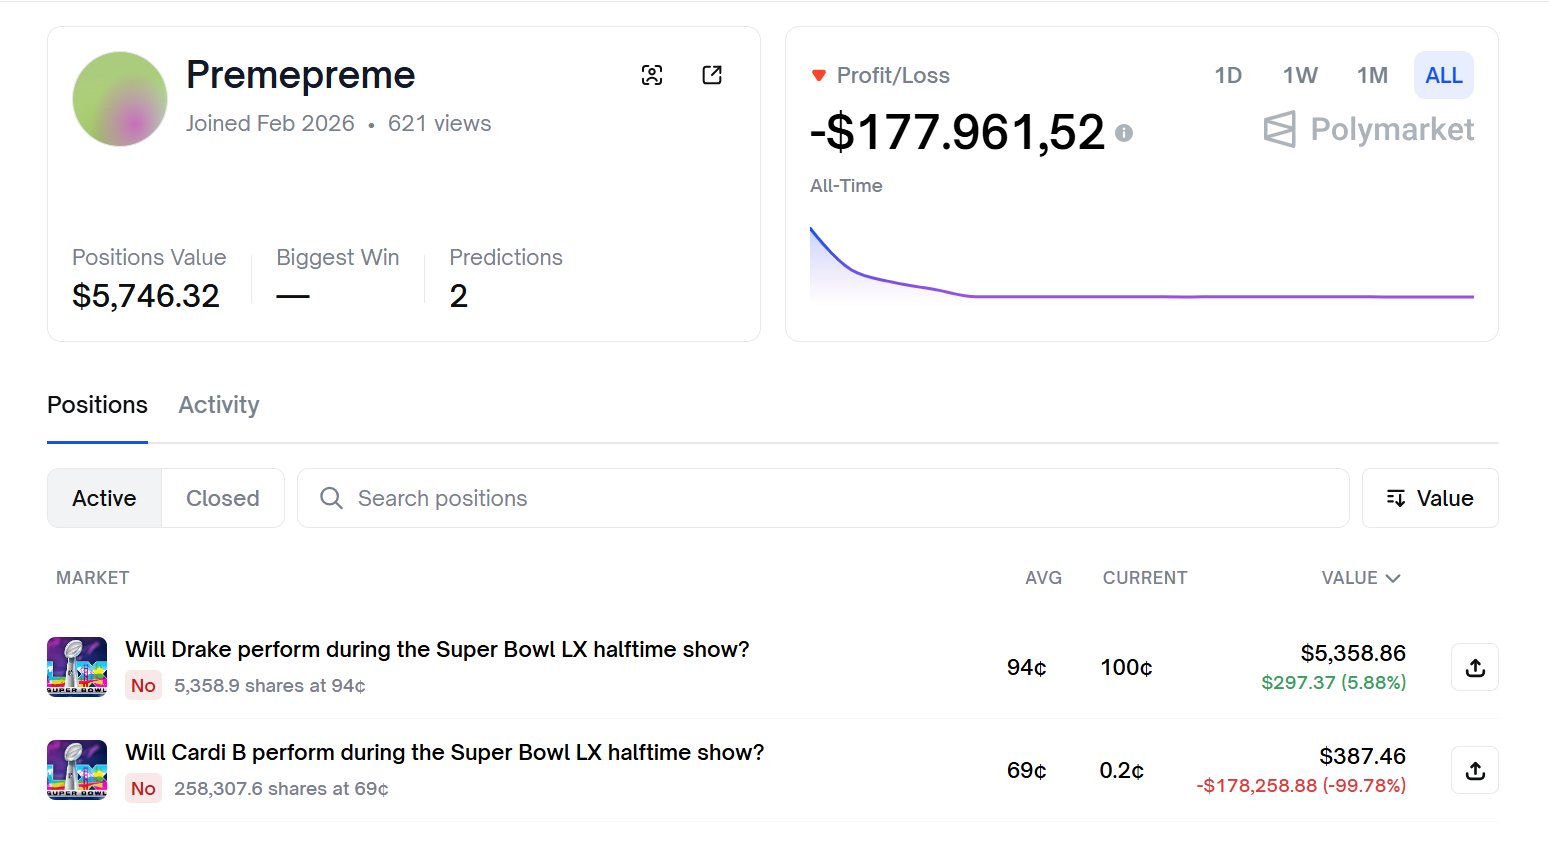The height and width of the screenshot is (851, 1549).
Task: Click the Polymarket logo
Action: point(1368,129)
